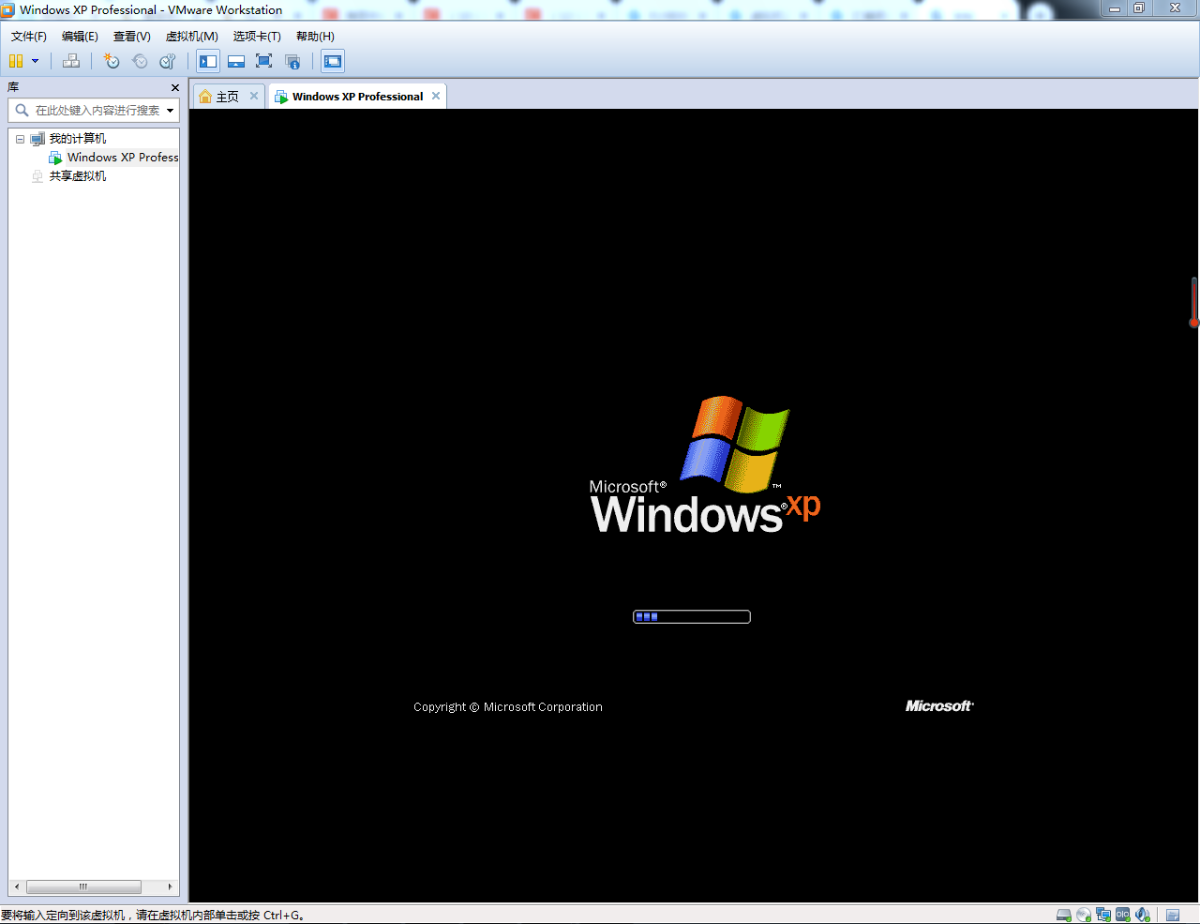
Task: Toggle the thumbnail bar view icon
Action: [236, 61]
